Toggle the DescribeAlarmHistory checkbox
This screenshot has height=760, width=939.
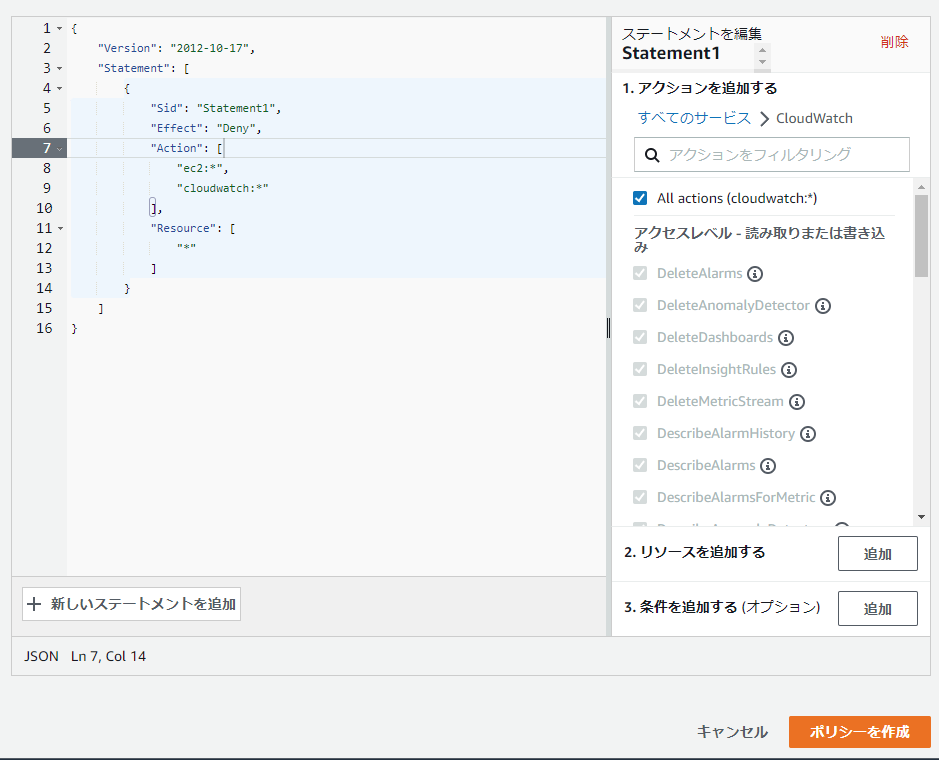coord(640,433)
